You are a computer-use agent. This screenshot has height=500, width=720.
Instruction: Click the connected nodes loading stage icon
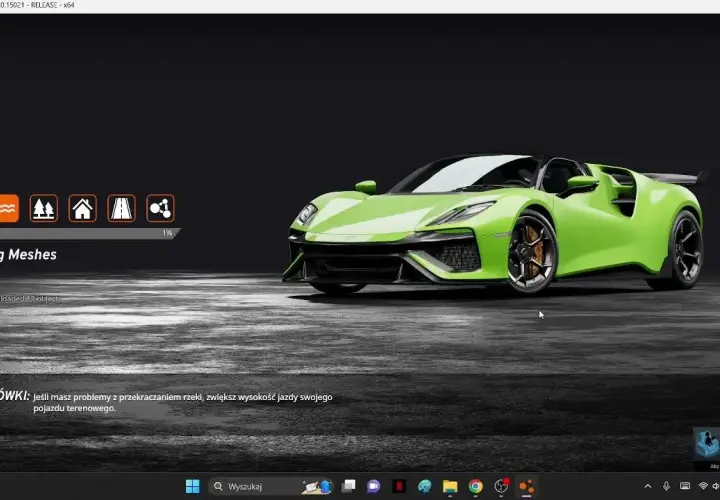click(160, 208)
